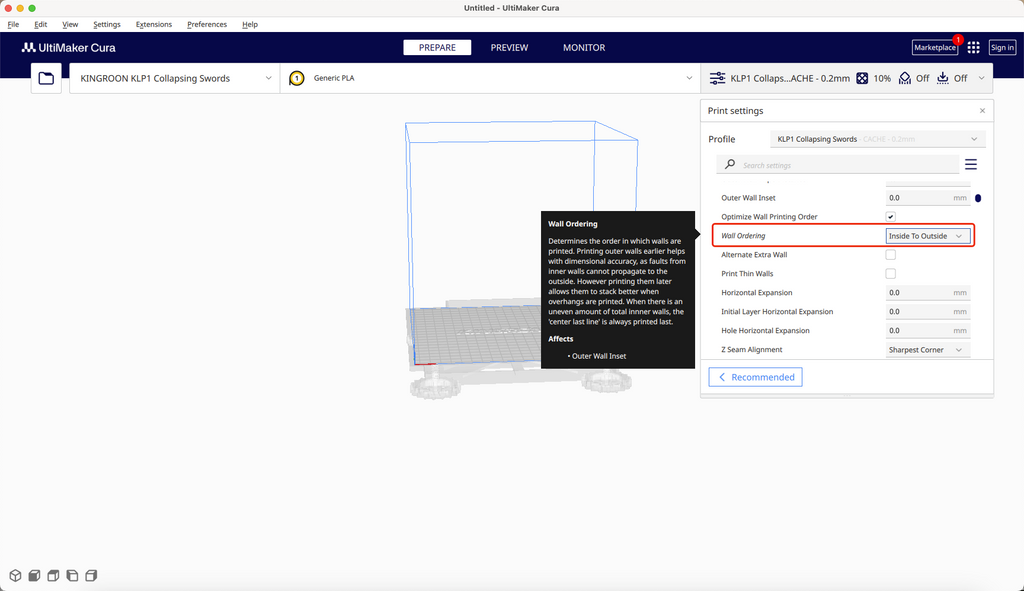Select front view camera icon
Screen dimensions: 1024x591
coord(34,576)
